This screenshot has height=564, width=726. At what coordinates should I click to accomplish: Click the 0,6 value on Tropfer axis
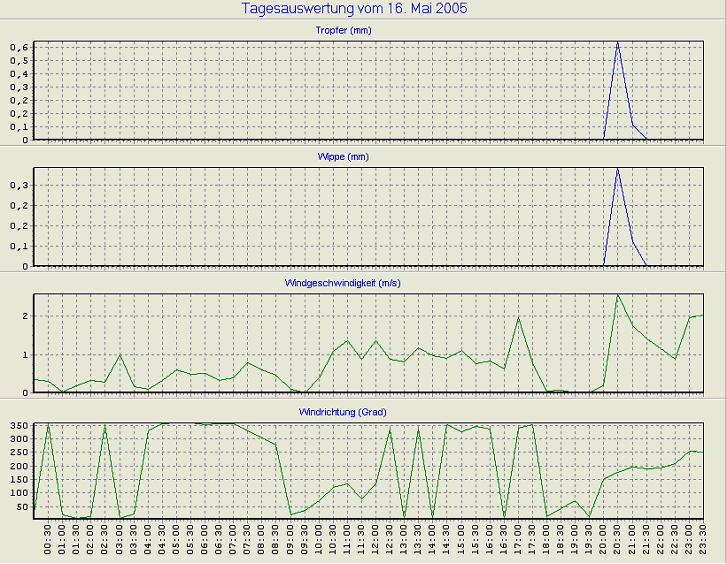19,47
